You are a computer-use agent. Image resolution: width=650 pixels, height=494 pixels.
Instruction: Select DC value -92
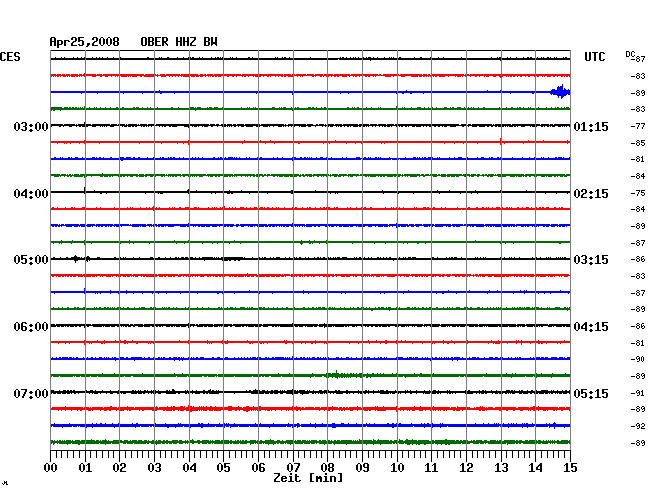pyautogui.click(x=638, y=426)
